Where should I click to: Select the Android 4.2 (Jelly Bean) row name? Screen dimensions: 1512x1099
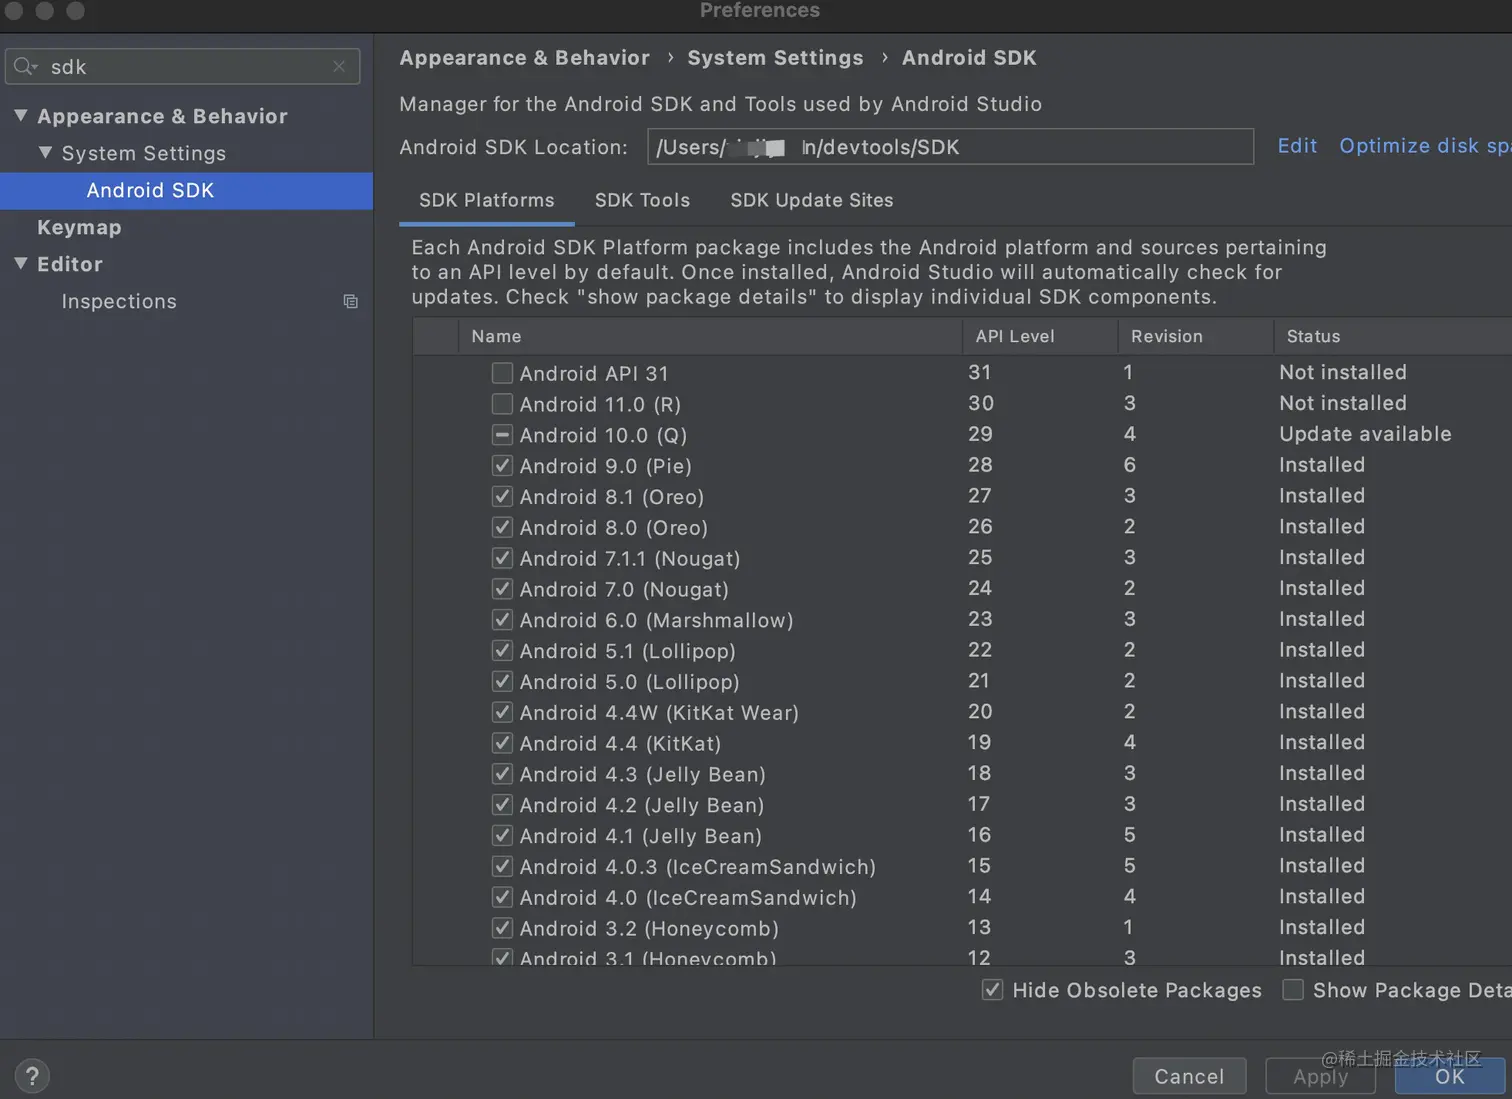tap(641, 805)
